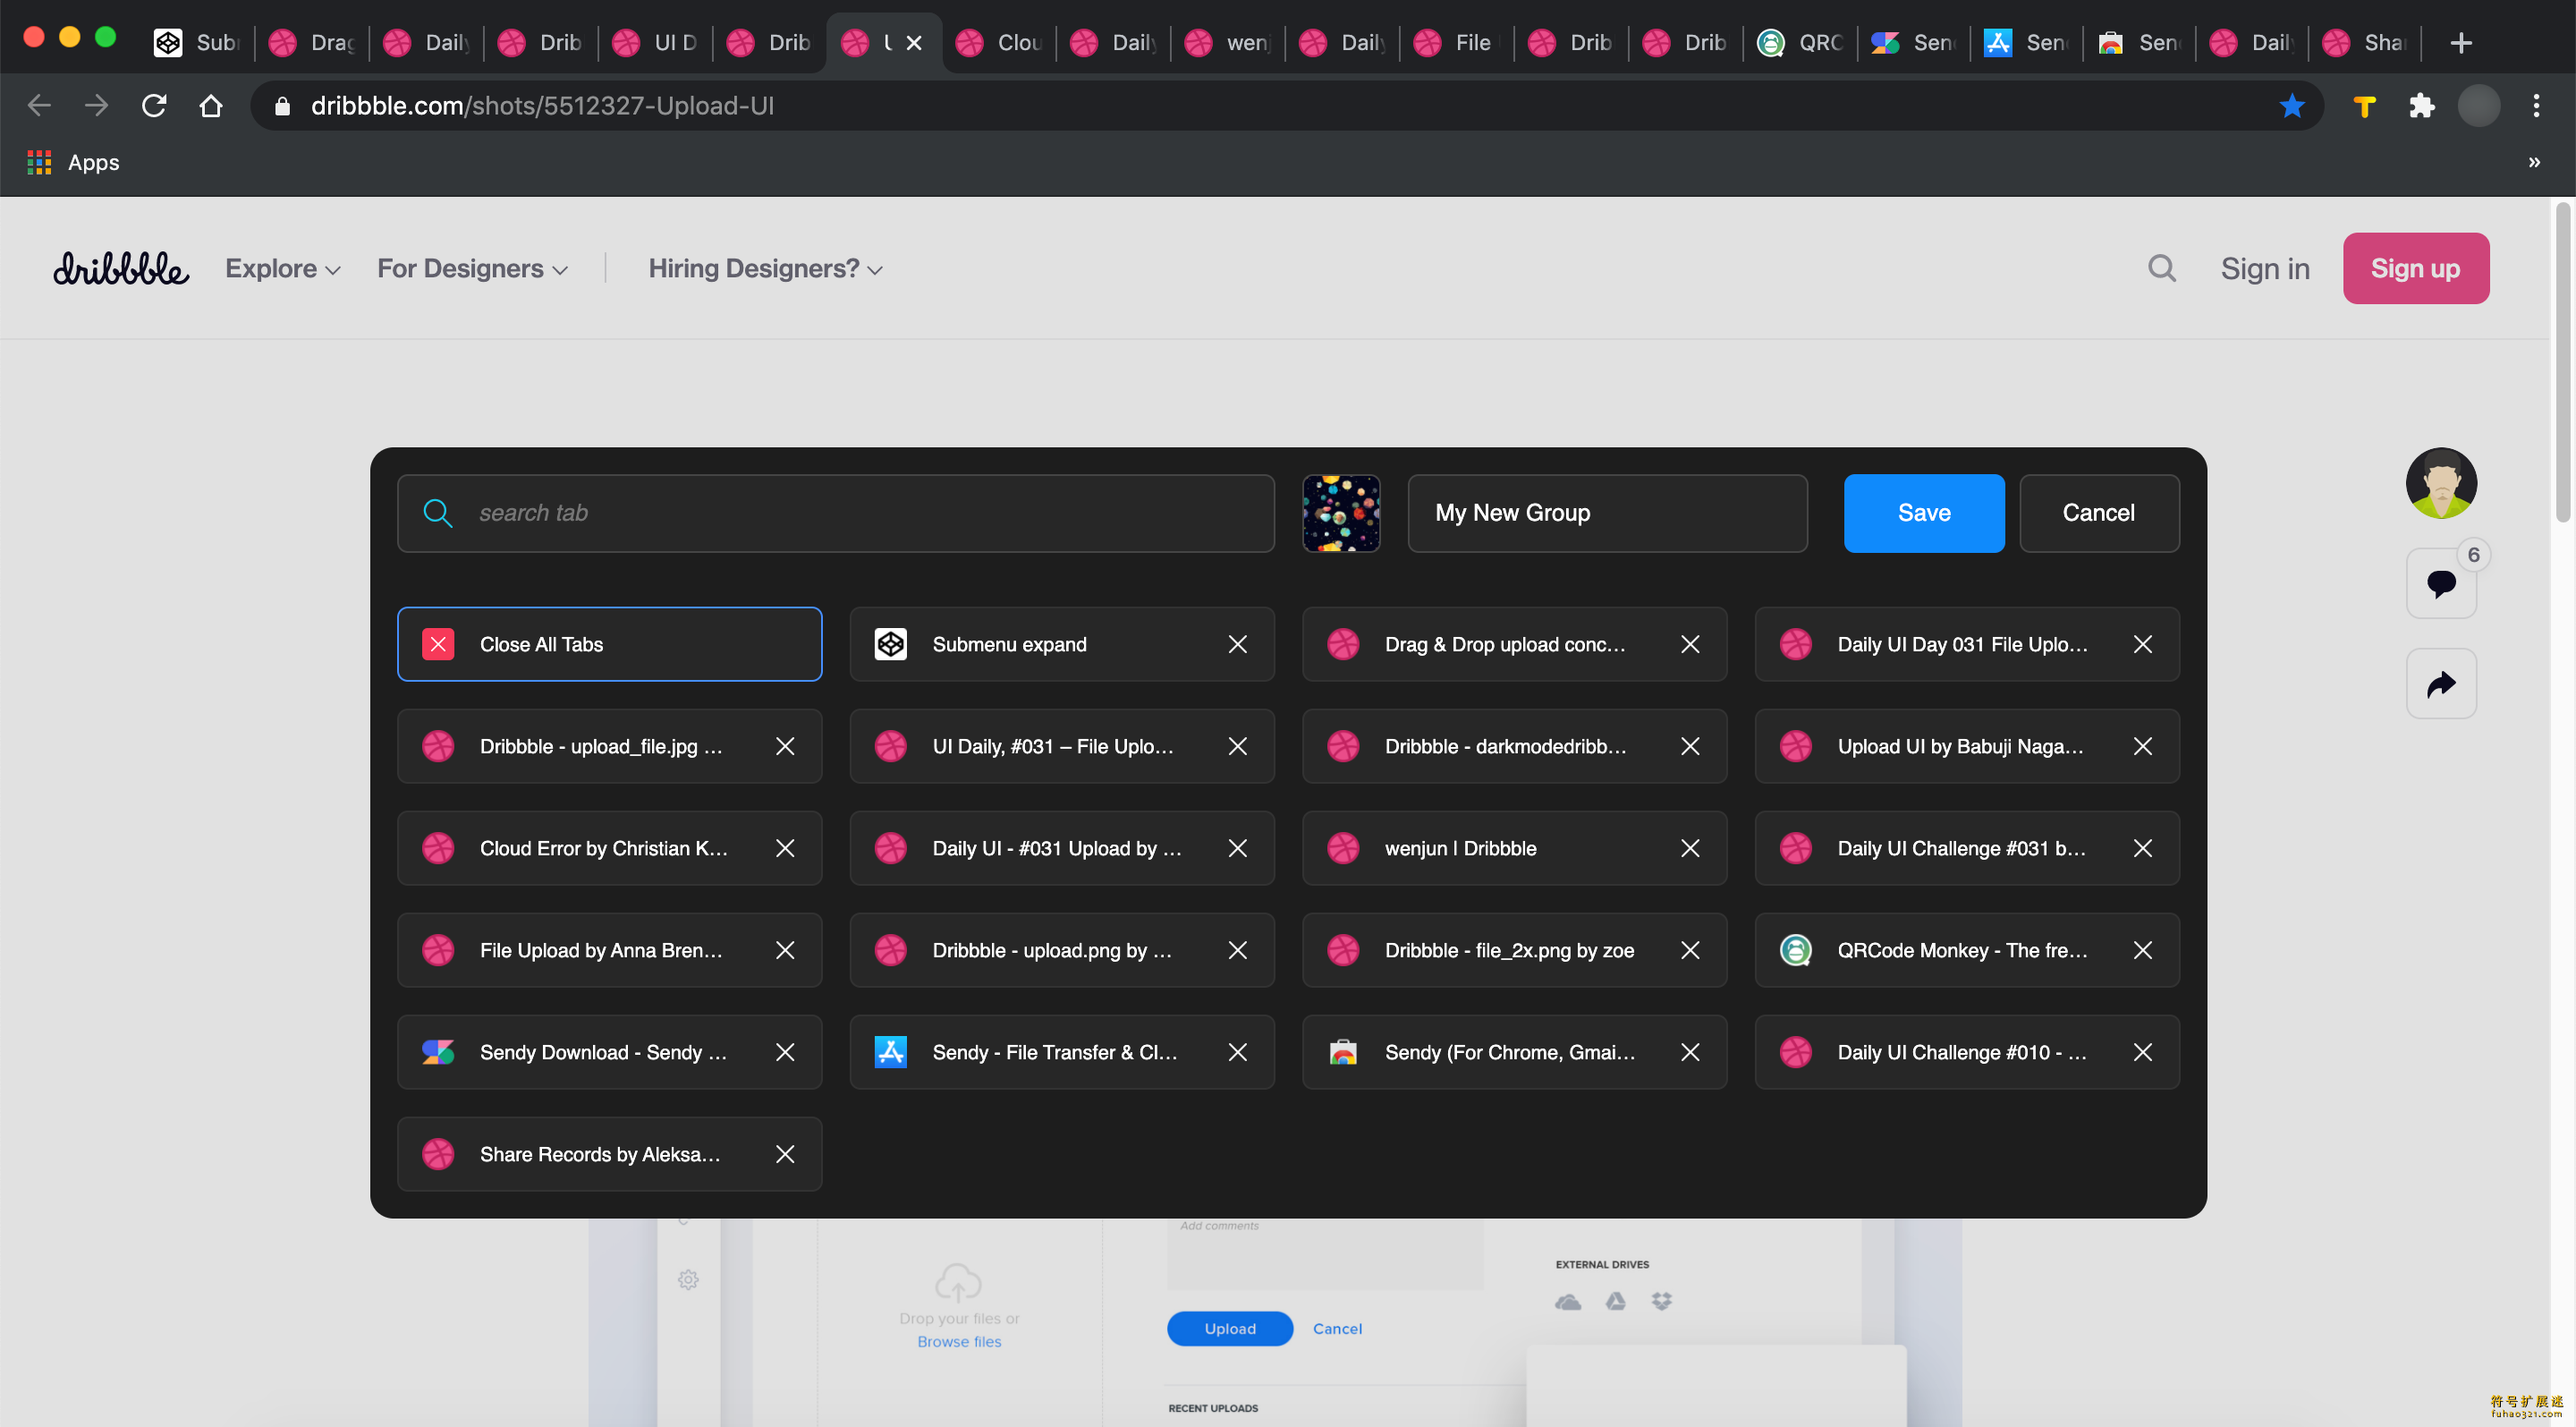Close the Share Records by Aleksa entry
The image size is (2576, 1427).
tap(785, 1154)
